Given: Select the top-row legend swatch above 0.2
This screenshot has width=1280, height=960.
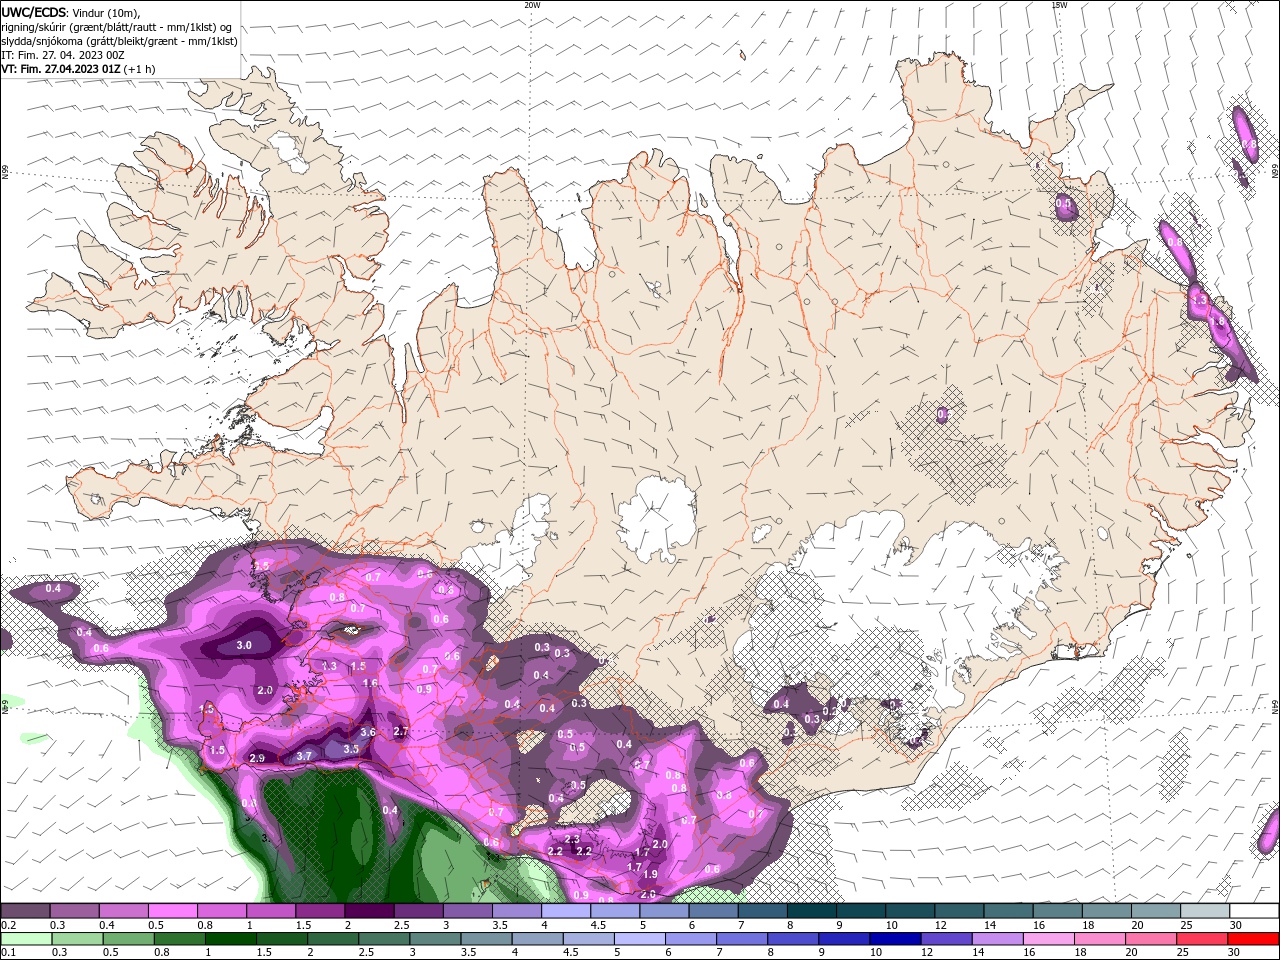Looking at the screenshot, I should coord(25,911).
